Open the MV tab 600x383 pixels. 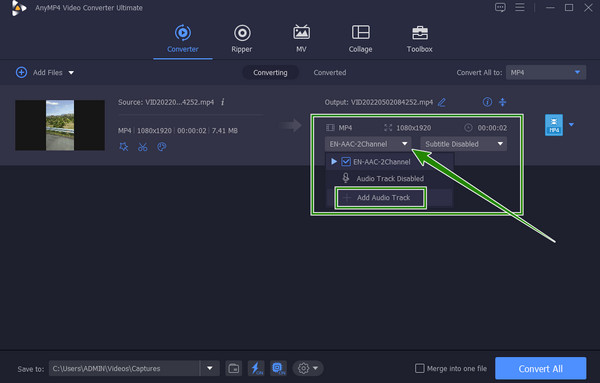pos(301,39)
